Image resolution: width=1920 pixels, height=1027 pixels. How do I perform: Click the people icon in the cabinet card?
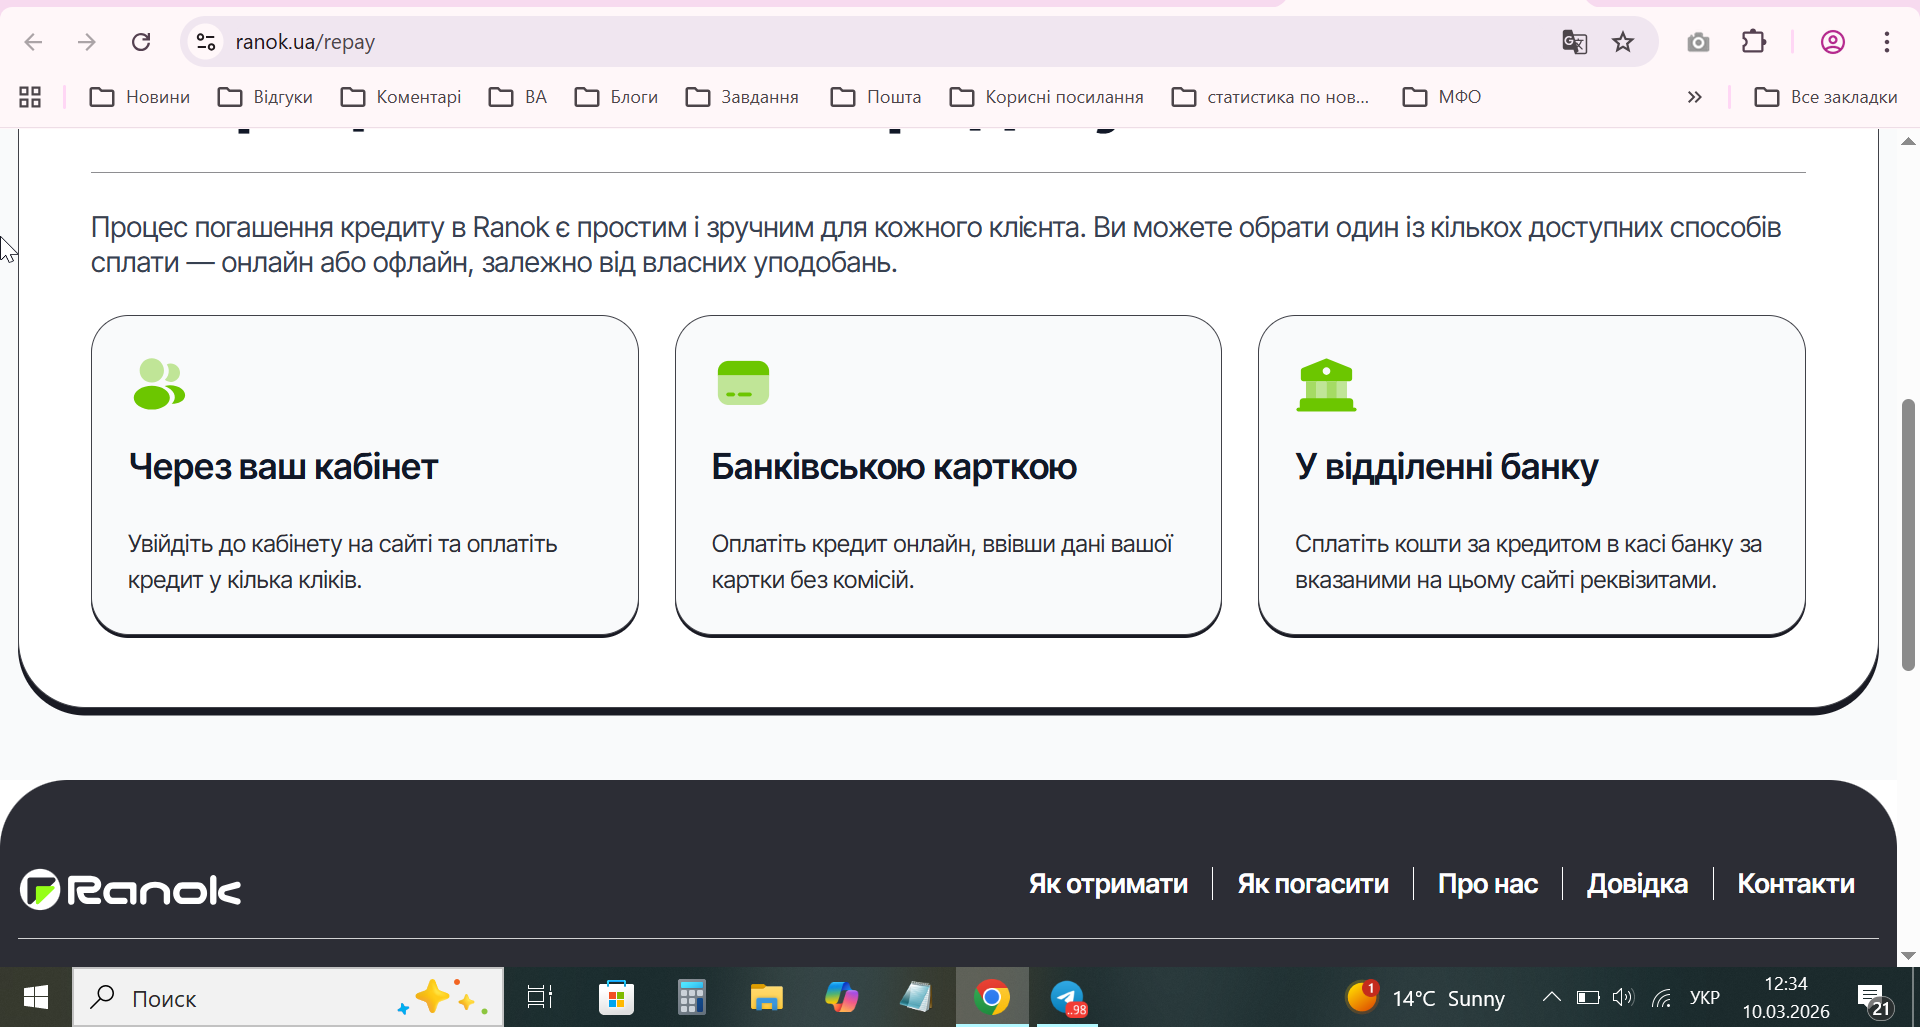[x=159, y=384]
